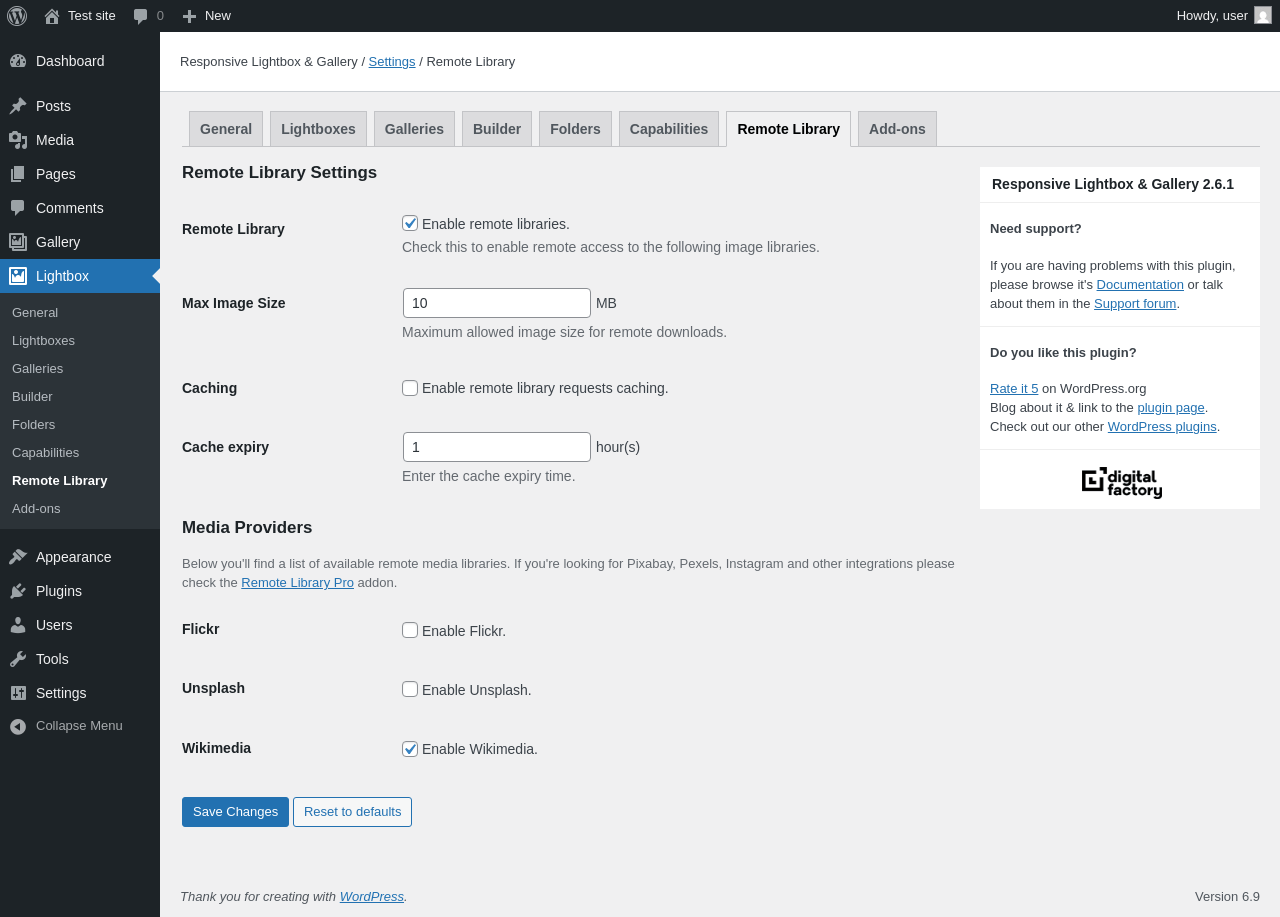Open comments bubble in admin bar
The width and height of the screenshot is (1280, 917).
(141, 16)
